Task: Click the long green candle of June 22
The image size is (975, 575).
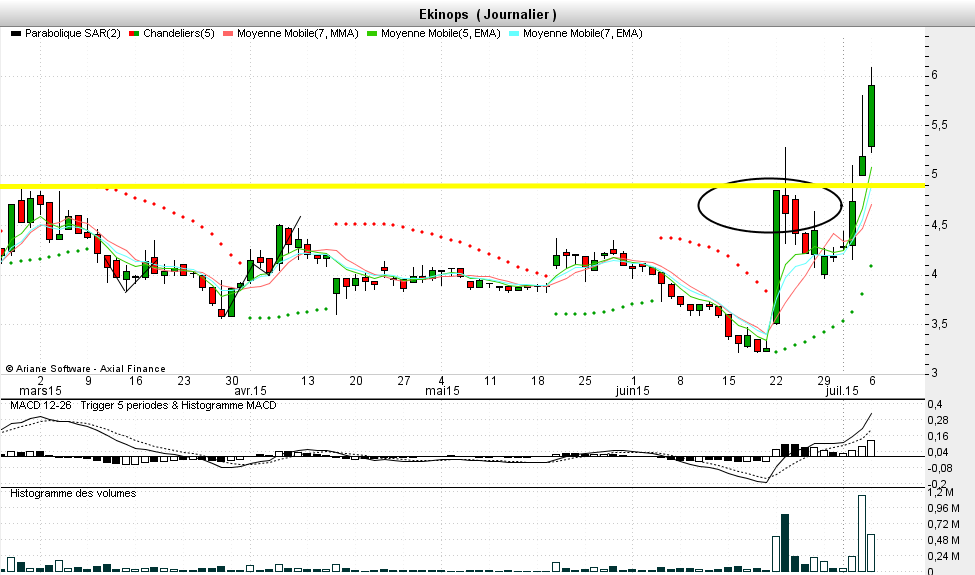Action: [776, 257]
